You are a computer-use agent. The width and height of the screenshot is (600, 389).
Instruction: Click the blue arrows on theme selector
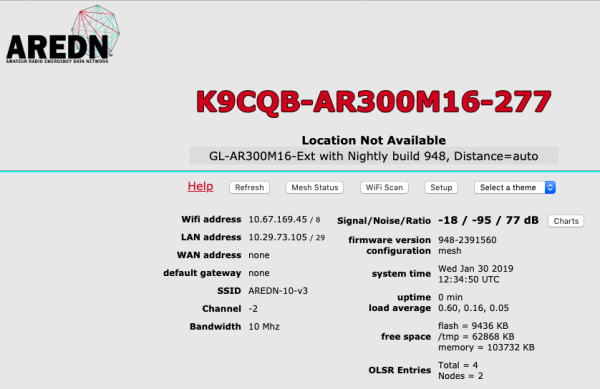[550, 187]
